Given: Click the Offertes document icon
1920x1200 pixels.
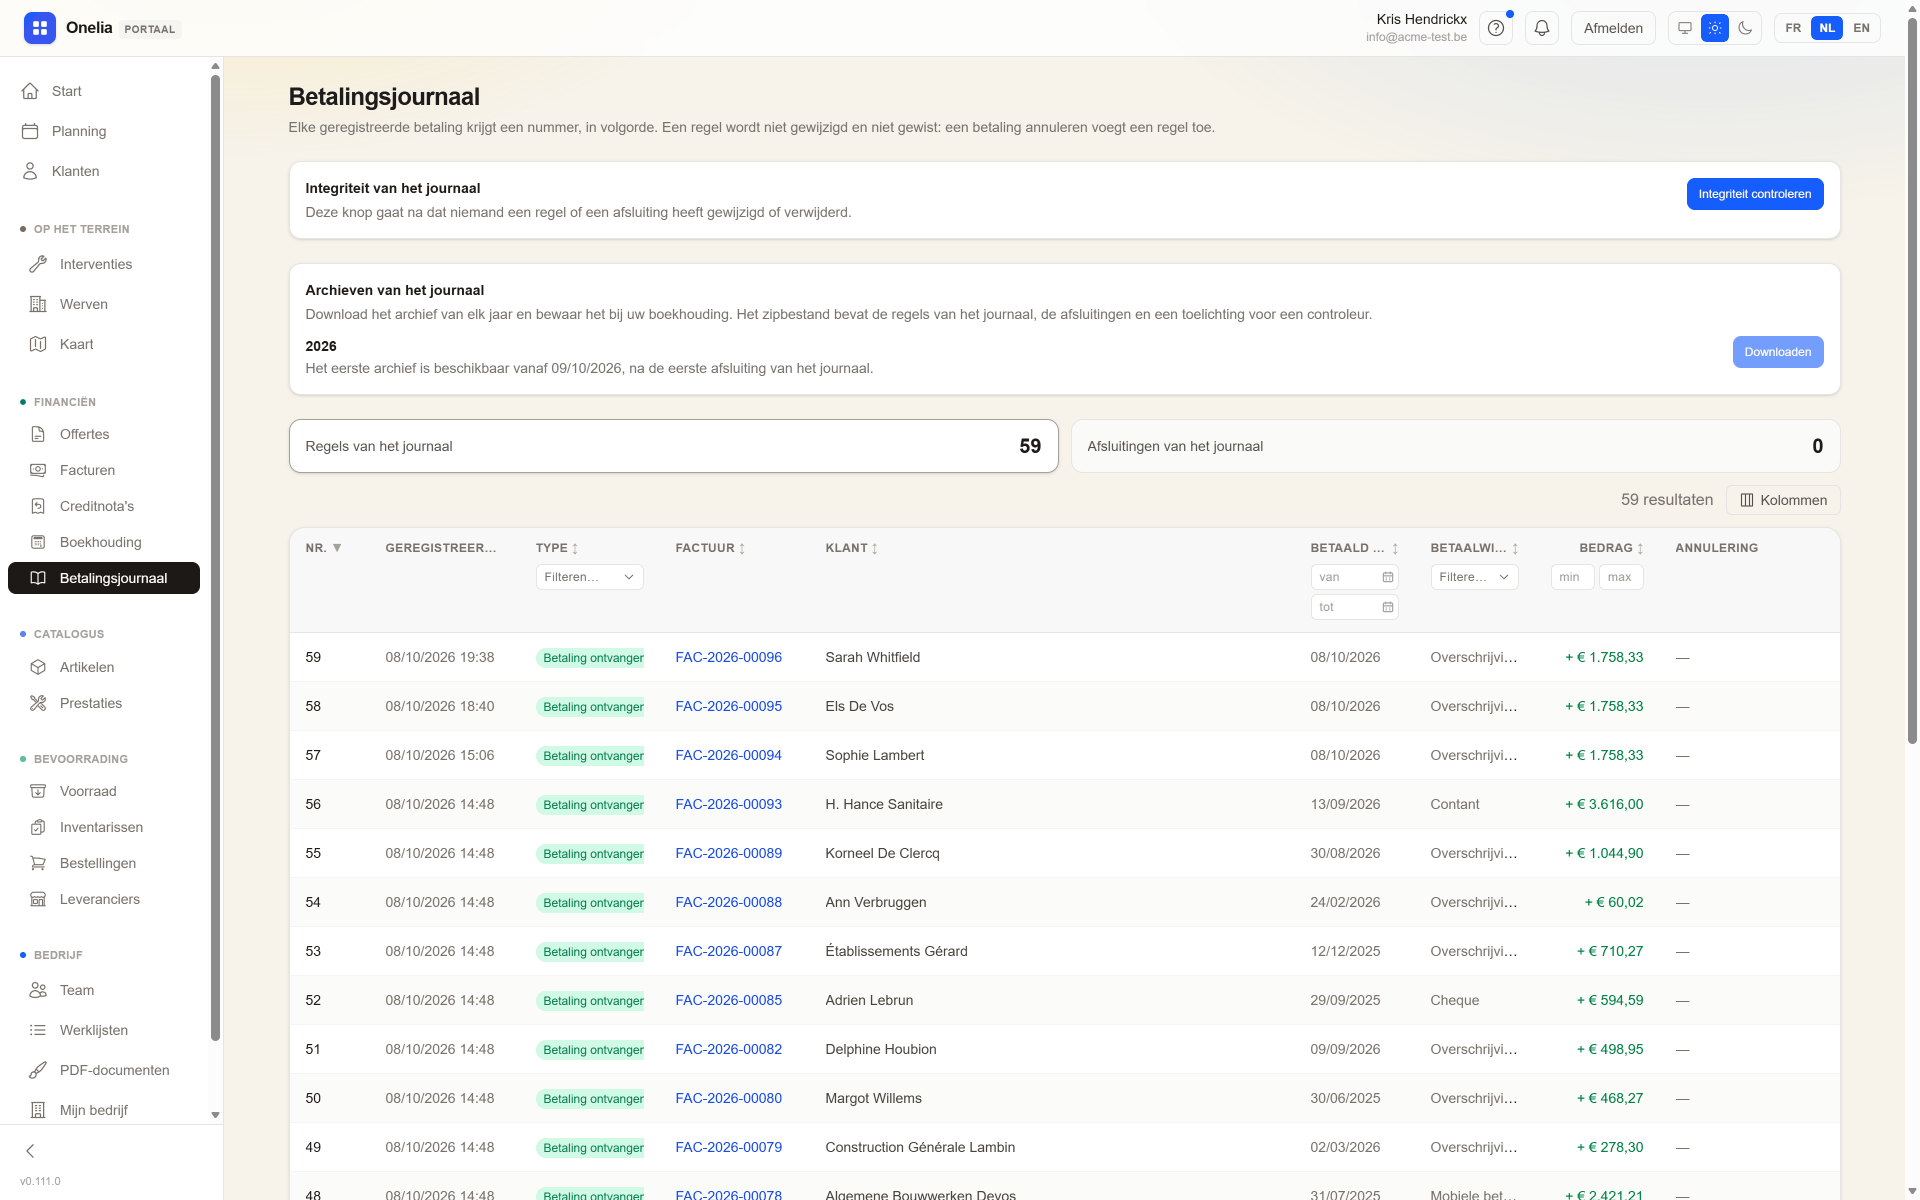Looking at the screenshot, I should [38, 434].
